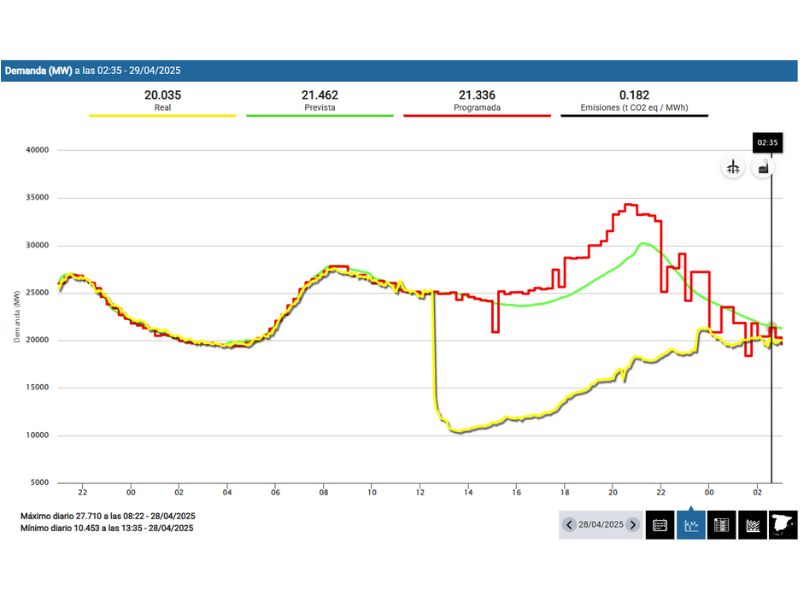Click the header "Demanda (MW) a las 02:35 - 29/04/2025"

coord(93,70)
